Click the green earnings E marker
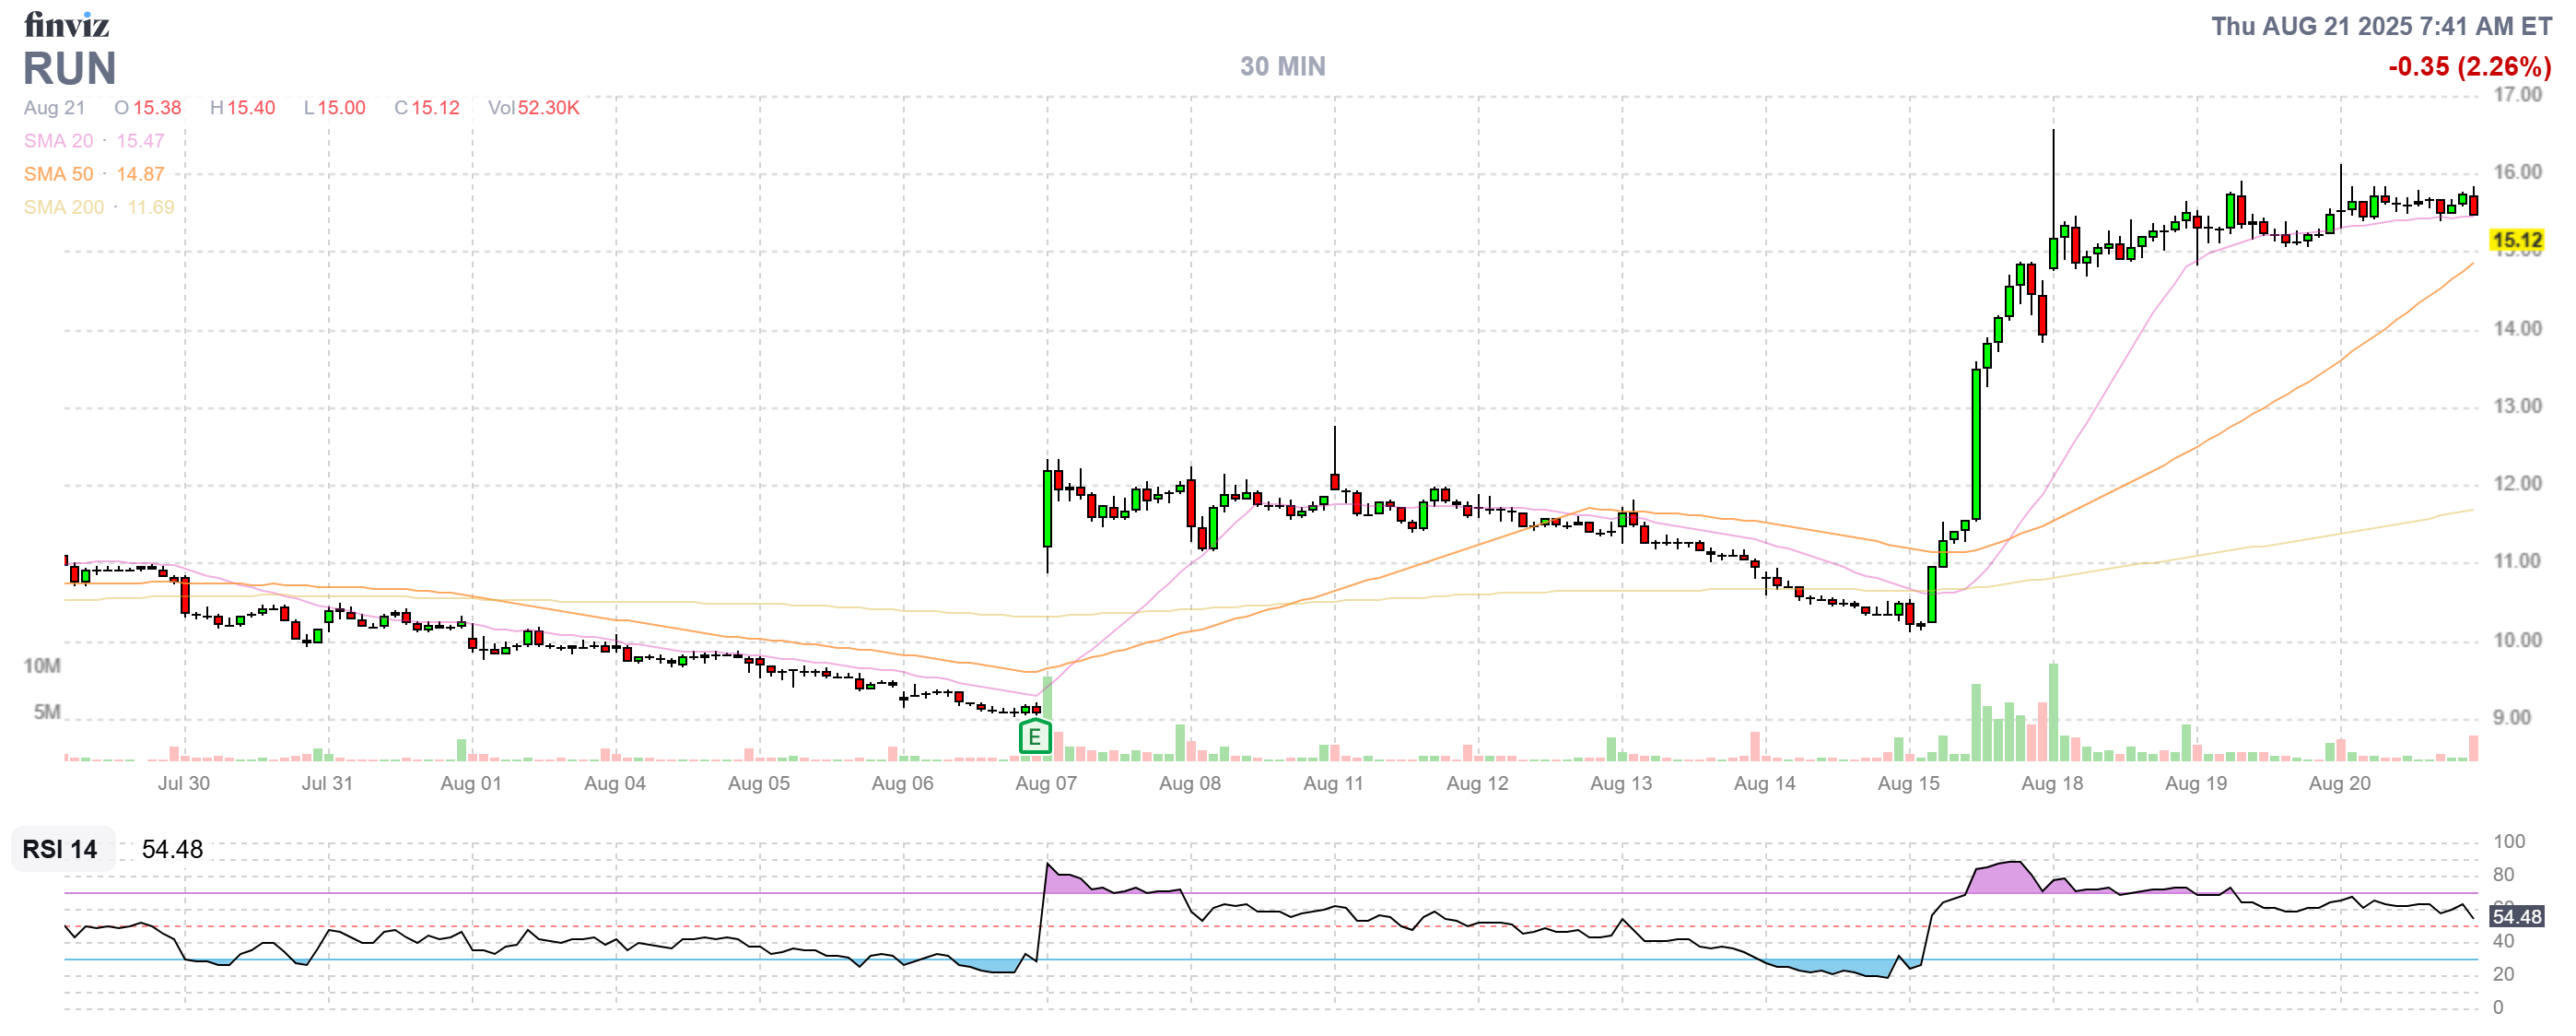2576x1036 pixels. click(x=1034, y=738)
